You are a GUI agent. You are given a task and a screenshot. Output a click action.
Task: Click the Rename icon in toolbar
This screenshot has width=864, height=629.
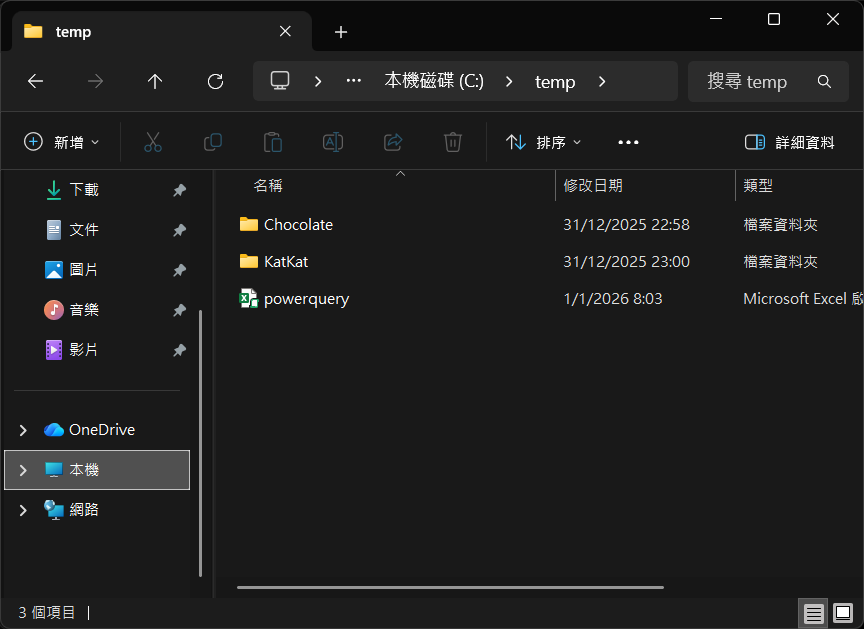pyautogui.click(x=333, y=142)
